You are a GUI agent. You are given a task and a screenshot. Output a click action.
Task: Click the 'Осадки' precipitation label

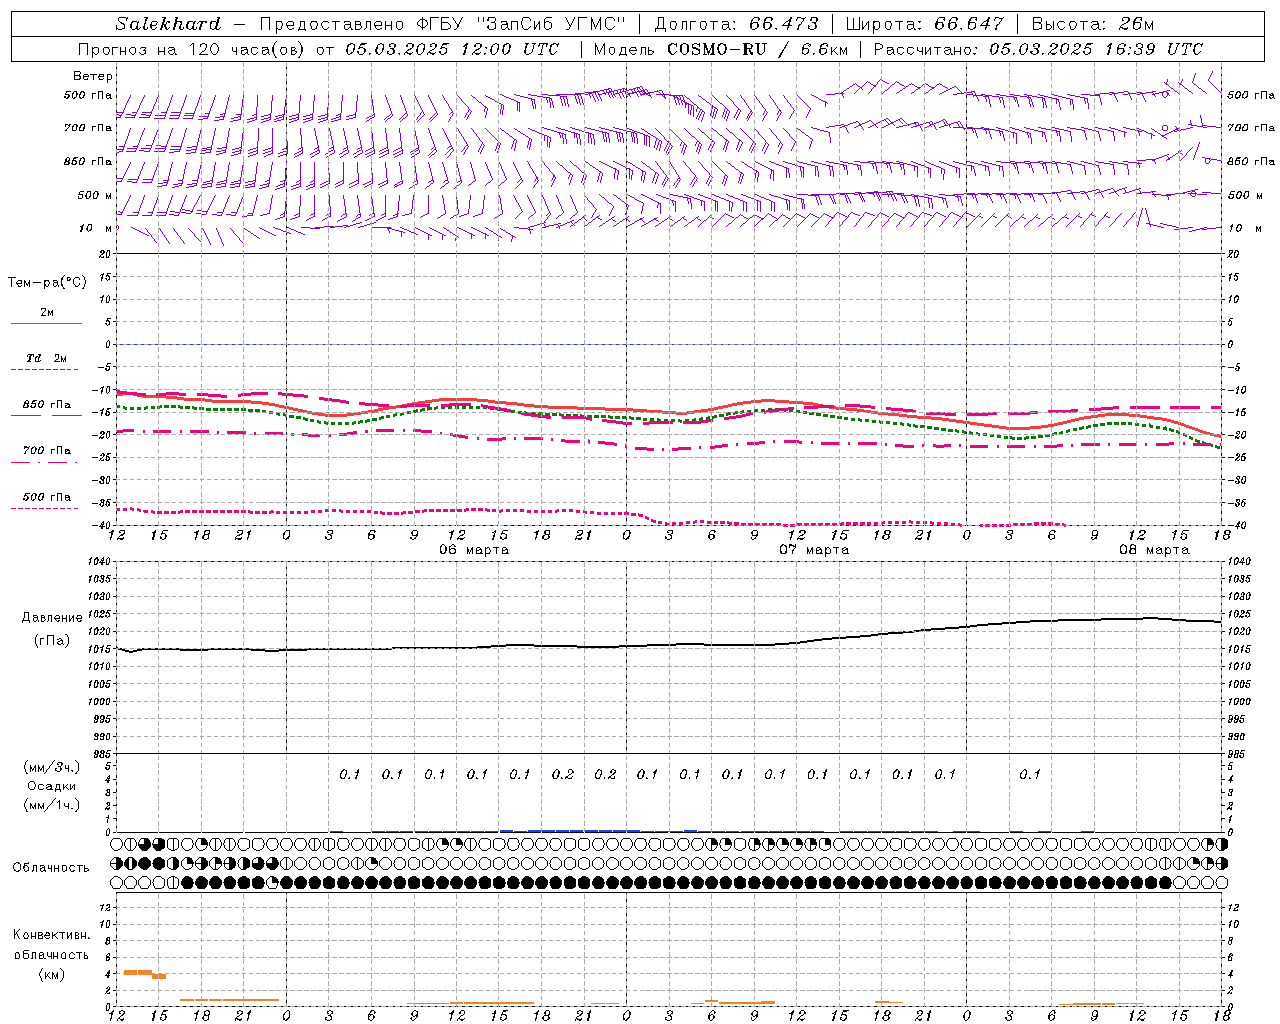coord(52,786)
